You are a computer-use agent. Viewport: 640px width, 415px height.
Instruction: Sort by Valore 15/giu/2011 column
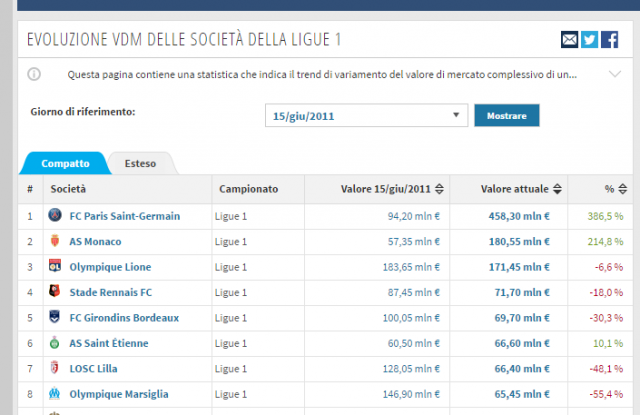click(386, 189)
